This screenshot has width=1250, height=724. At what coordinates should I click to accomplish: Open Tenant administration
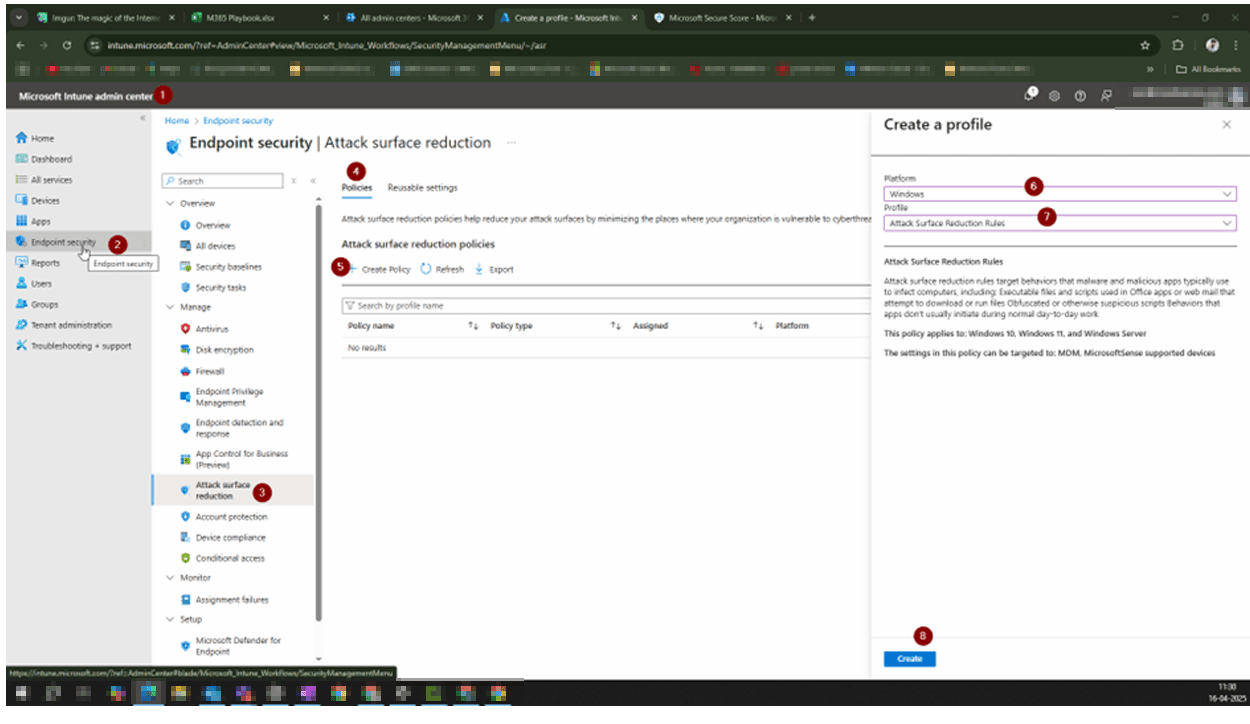pyautogui.click(x=64, y=325)
